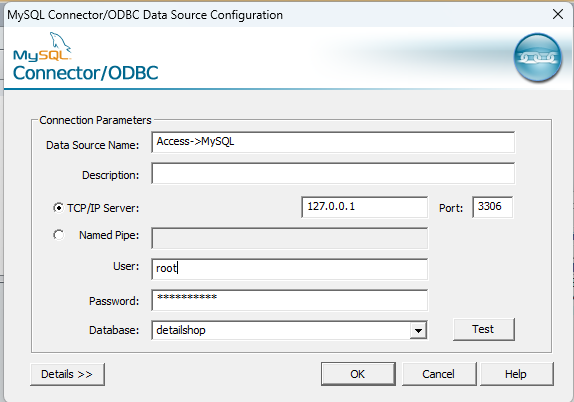Image resolution: width=574 pixels, height=402 pixels.
Task: Click into the Data Source Name field
Action: pos(333,142)
